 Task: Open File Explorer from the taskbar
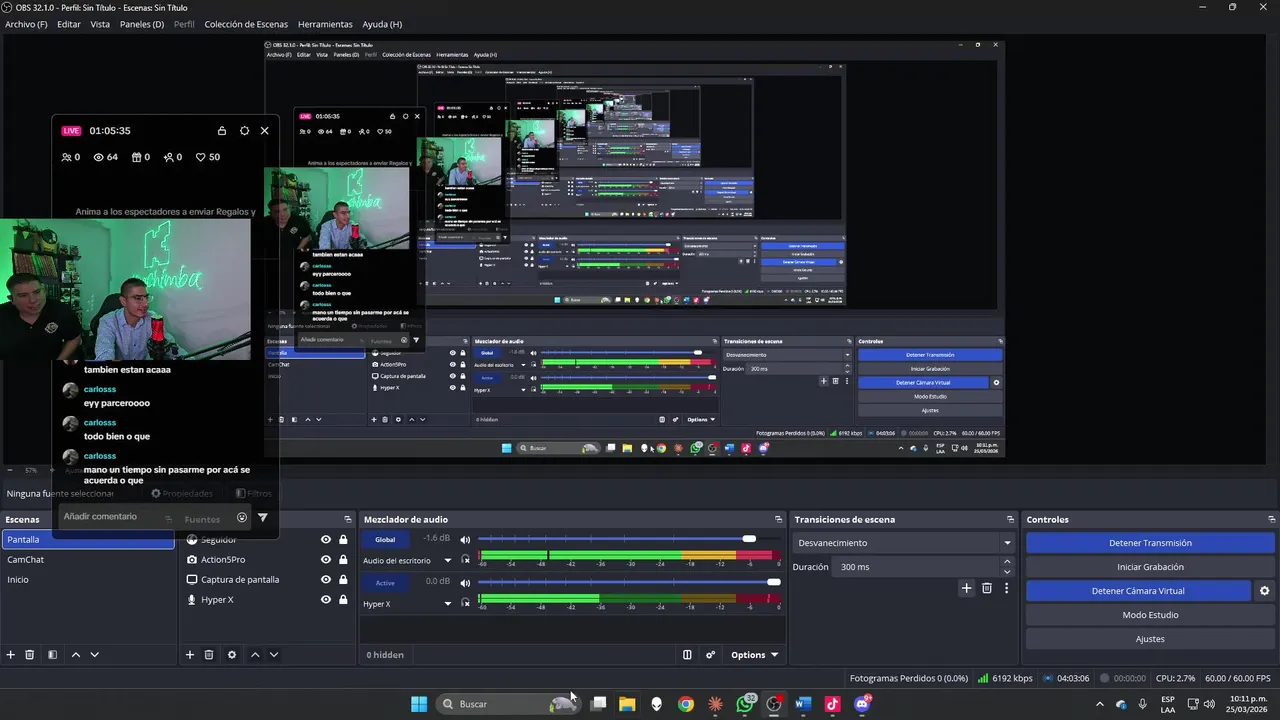coord(627,704)
